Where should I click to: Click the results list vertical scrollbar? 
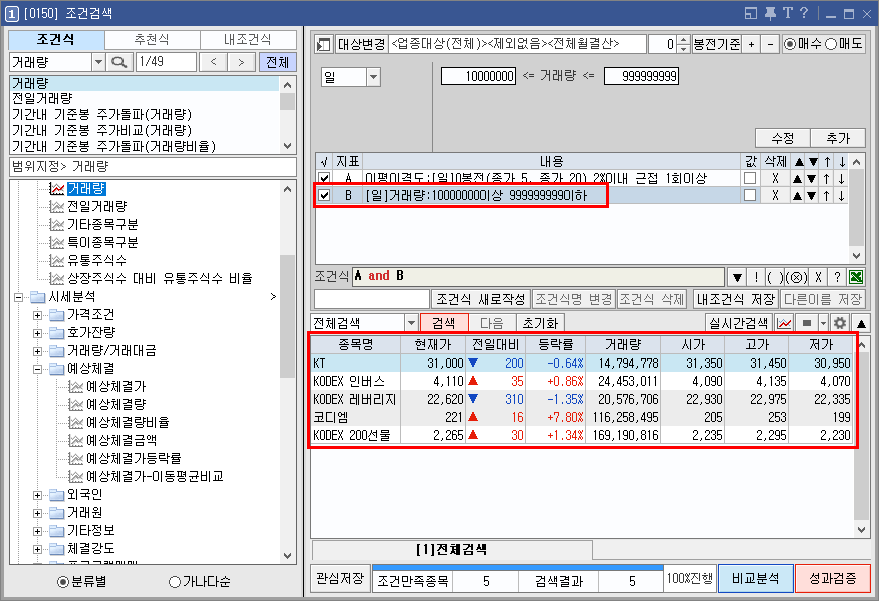click(861, 436)
